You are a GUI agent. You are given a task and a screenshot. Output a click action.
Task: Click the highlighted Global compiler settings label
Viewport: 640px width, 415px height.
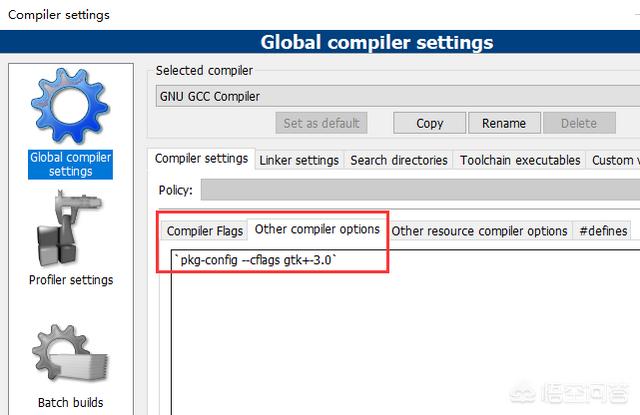point(70,164)
